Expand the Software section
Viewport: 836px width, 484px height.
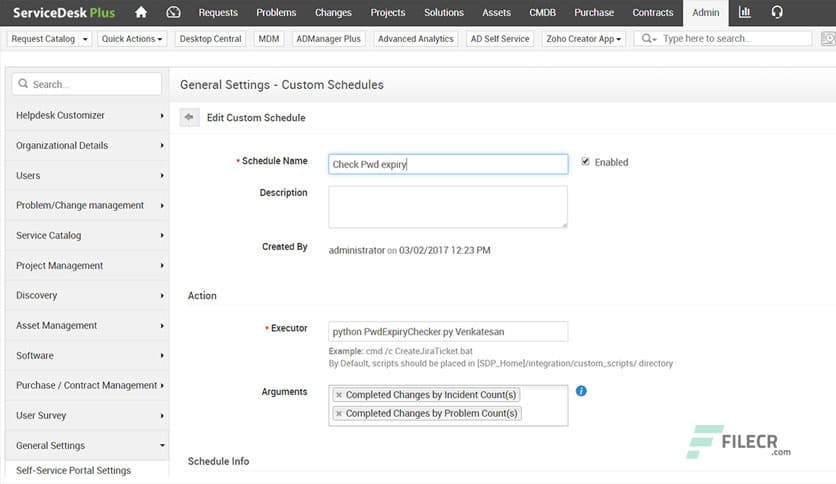click(x=87, y=356)
